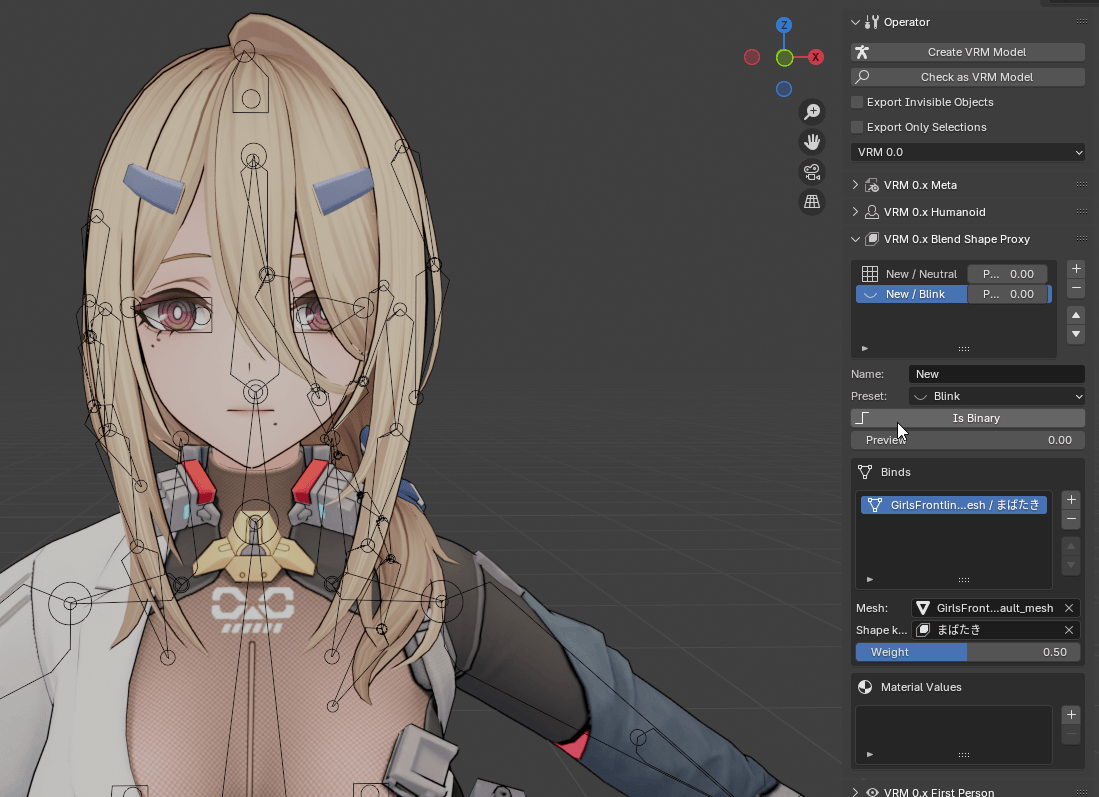Click the Name input field 'New'
Screen dimensions: 1099x797
coord(996,374)
